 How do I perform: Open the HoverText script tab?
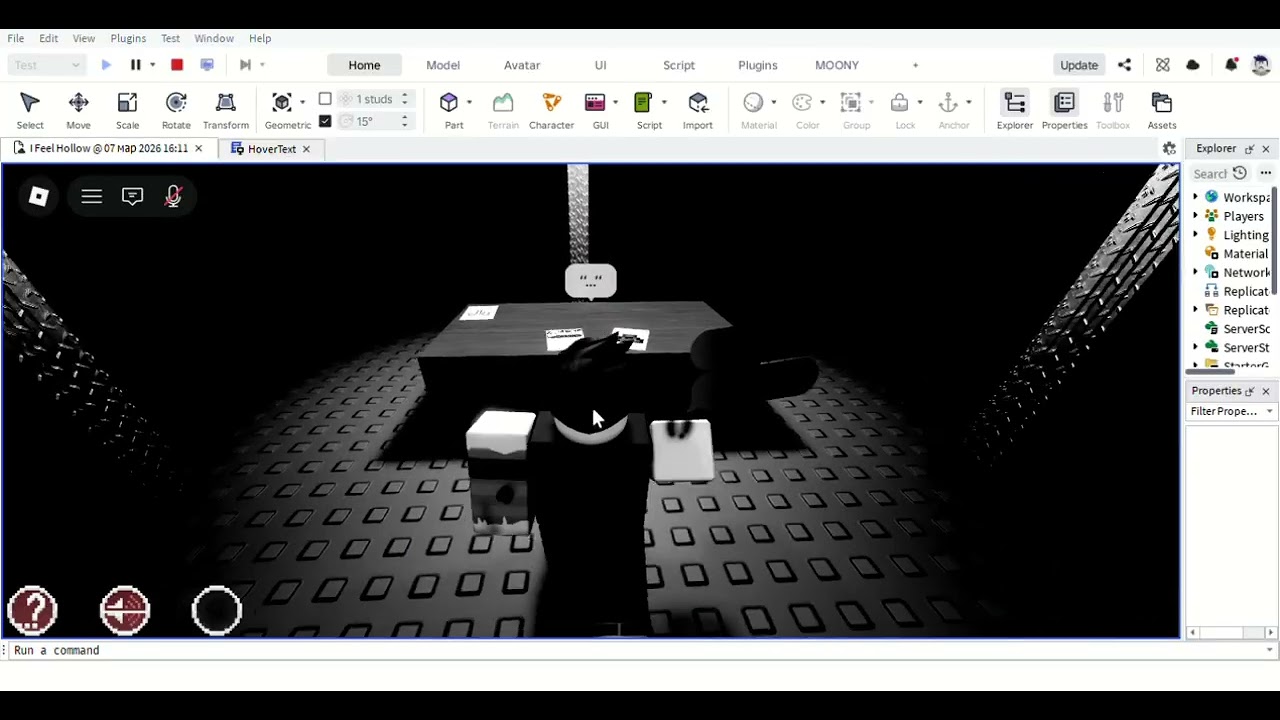coord(272,149)
